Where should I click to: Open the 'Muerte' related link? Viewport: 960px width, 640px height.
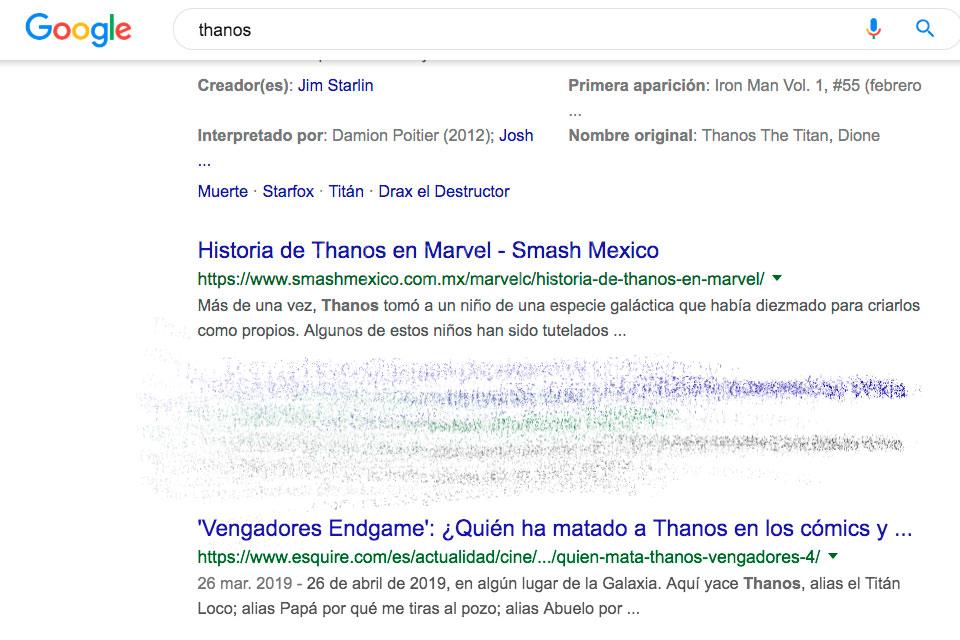click(x=222, y=191)
